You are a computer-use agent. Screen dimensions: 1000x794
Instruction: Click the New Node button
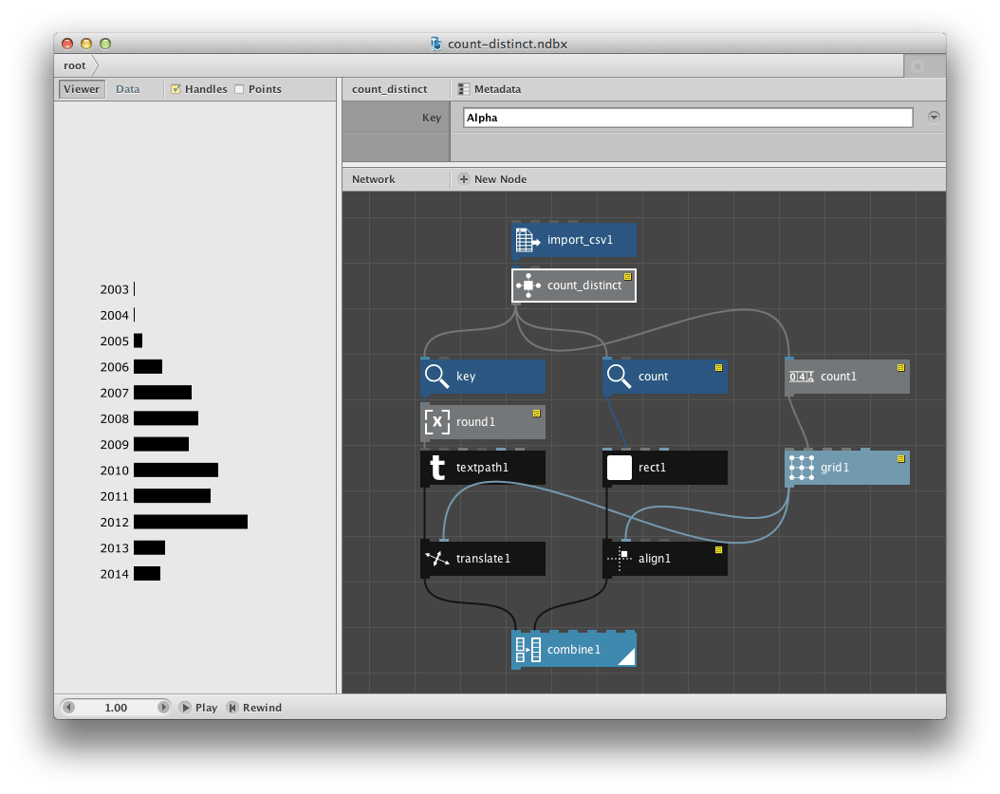[493, 179]
